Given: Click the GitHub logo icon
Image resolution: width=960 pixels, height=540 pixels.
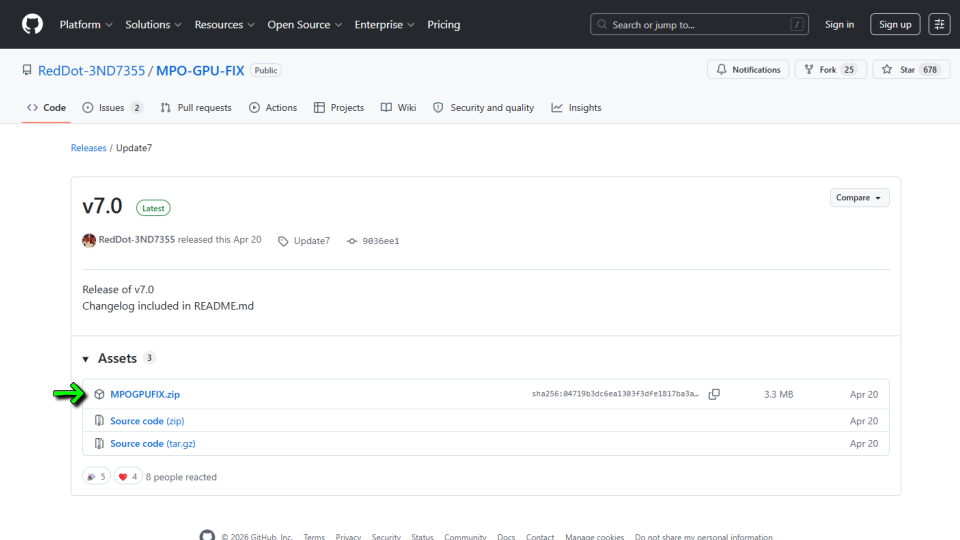Looking at the screenshot, I should (x=32, y=24).
